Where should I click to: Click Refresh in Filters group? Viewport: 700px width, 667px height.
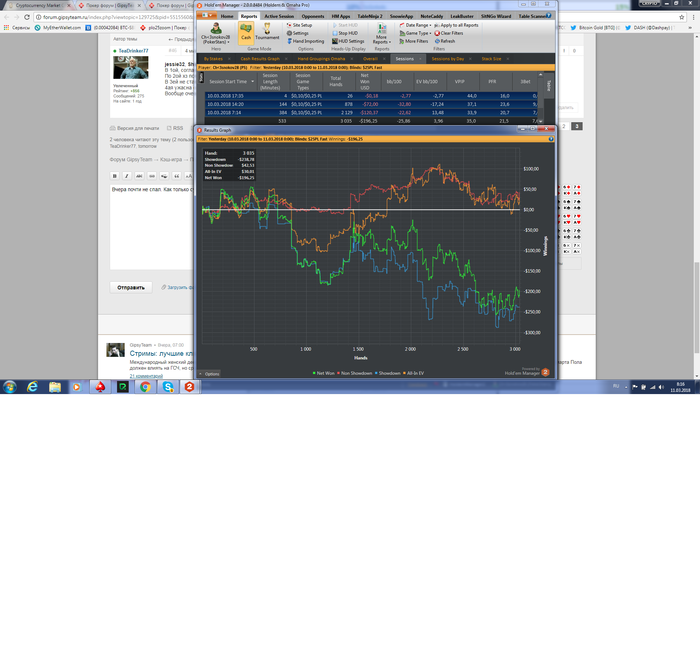pyautogui.click(x=445, y=41)
